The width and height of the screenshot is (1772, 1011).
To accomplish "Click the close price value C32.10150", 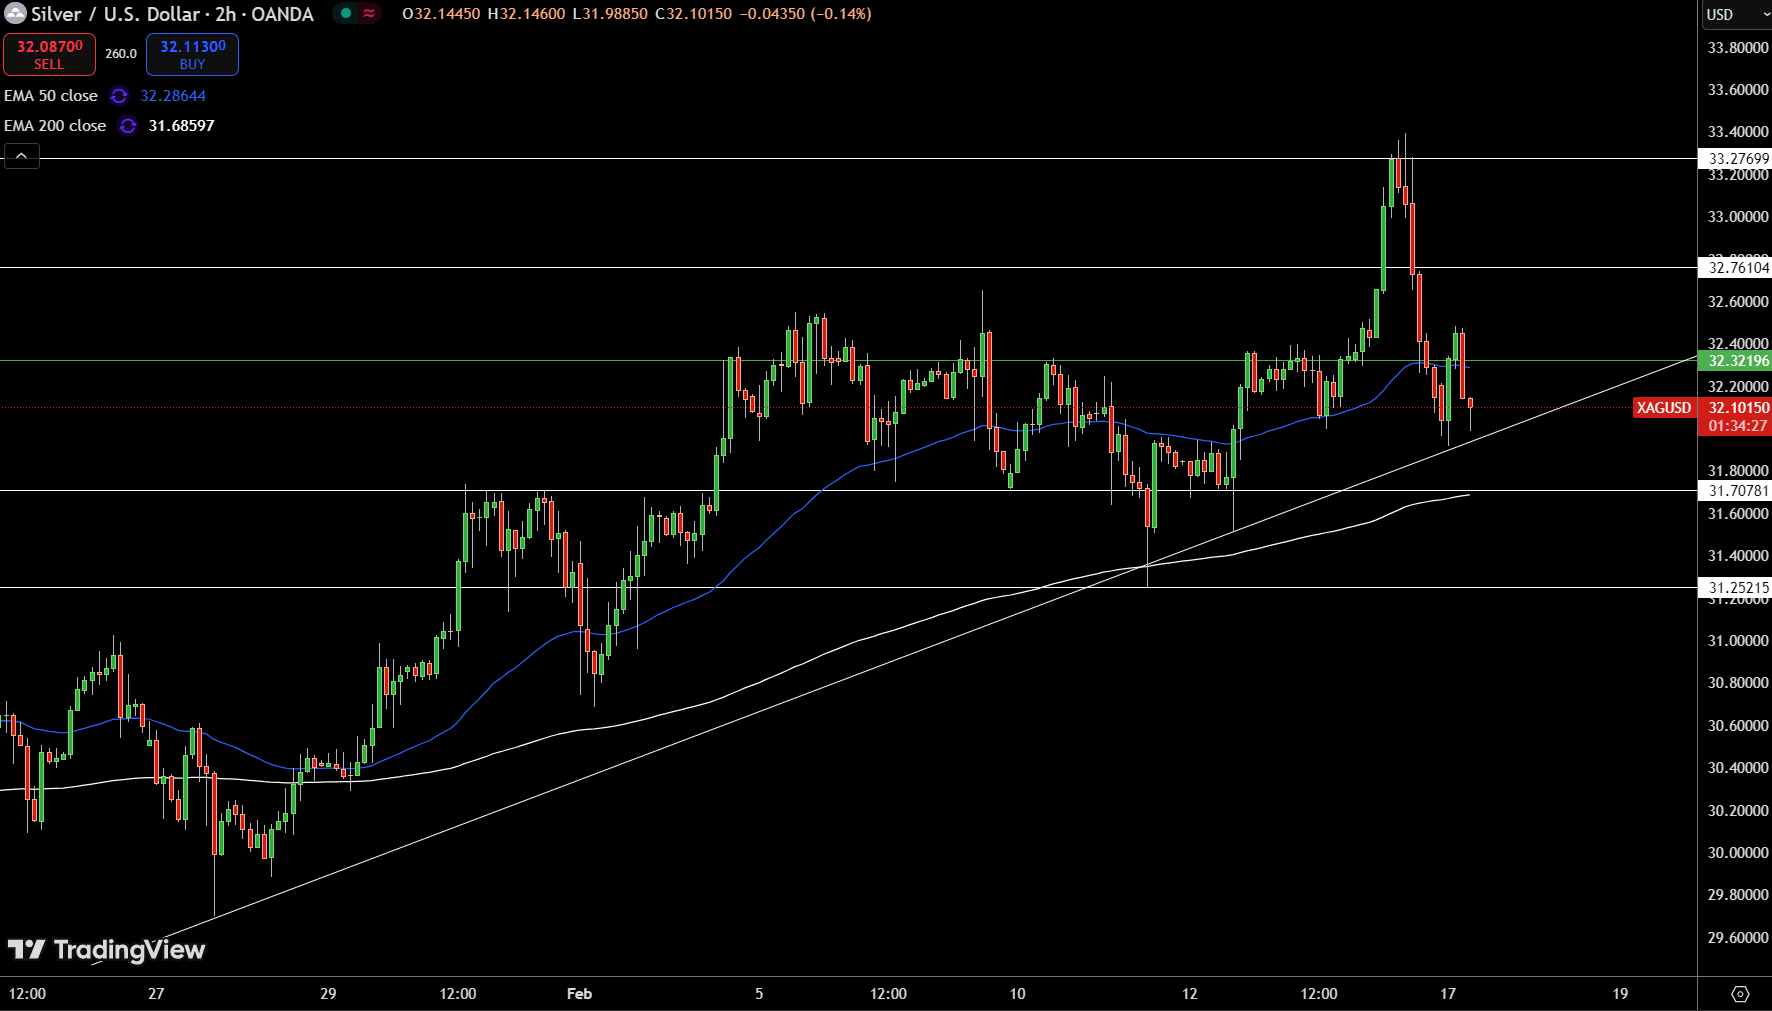I will pyautogui.click(x=693, y=14).
